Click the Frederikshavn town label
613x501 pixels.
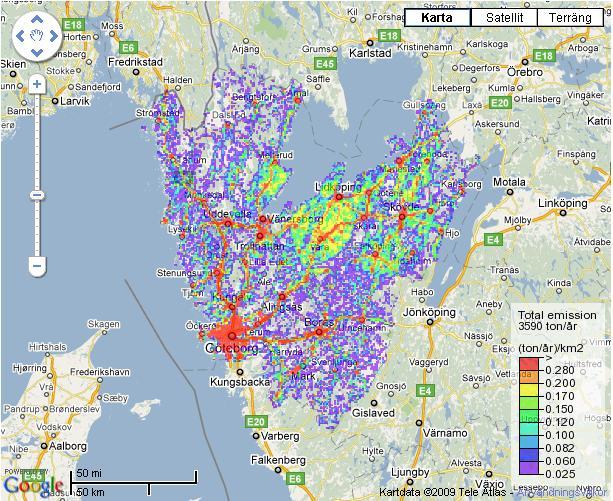pos(100,372)
